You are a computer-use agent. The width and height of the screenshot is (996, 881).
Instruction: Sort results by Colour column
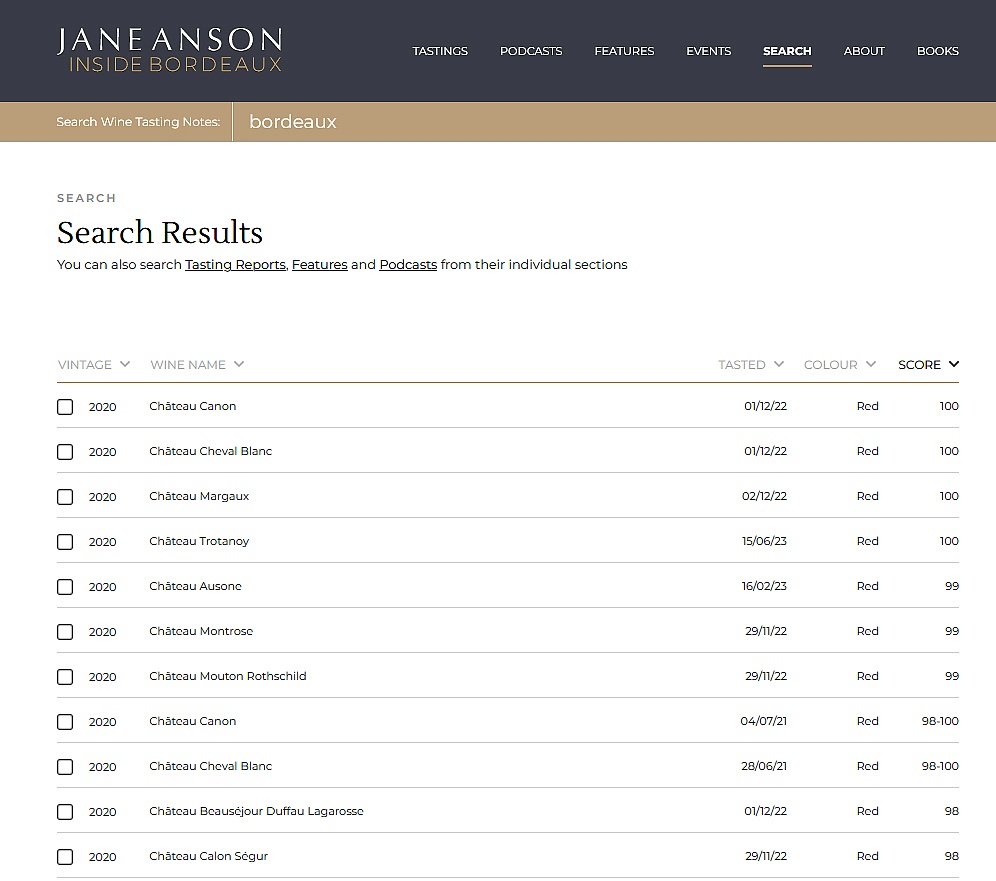click(840, 365)
